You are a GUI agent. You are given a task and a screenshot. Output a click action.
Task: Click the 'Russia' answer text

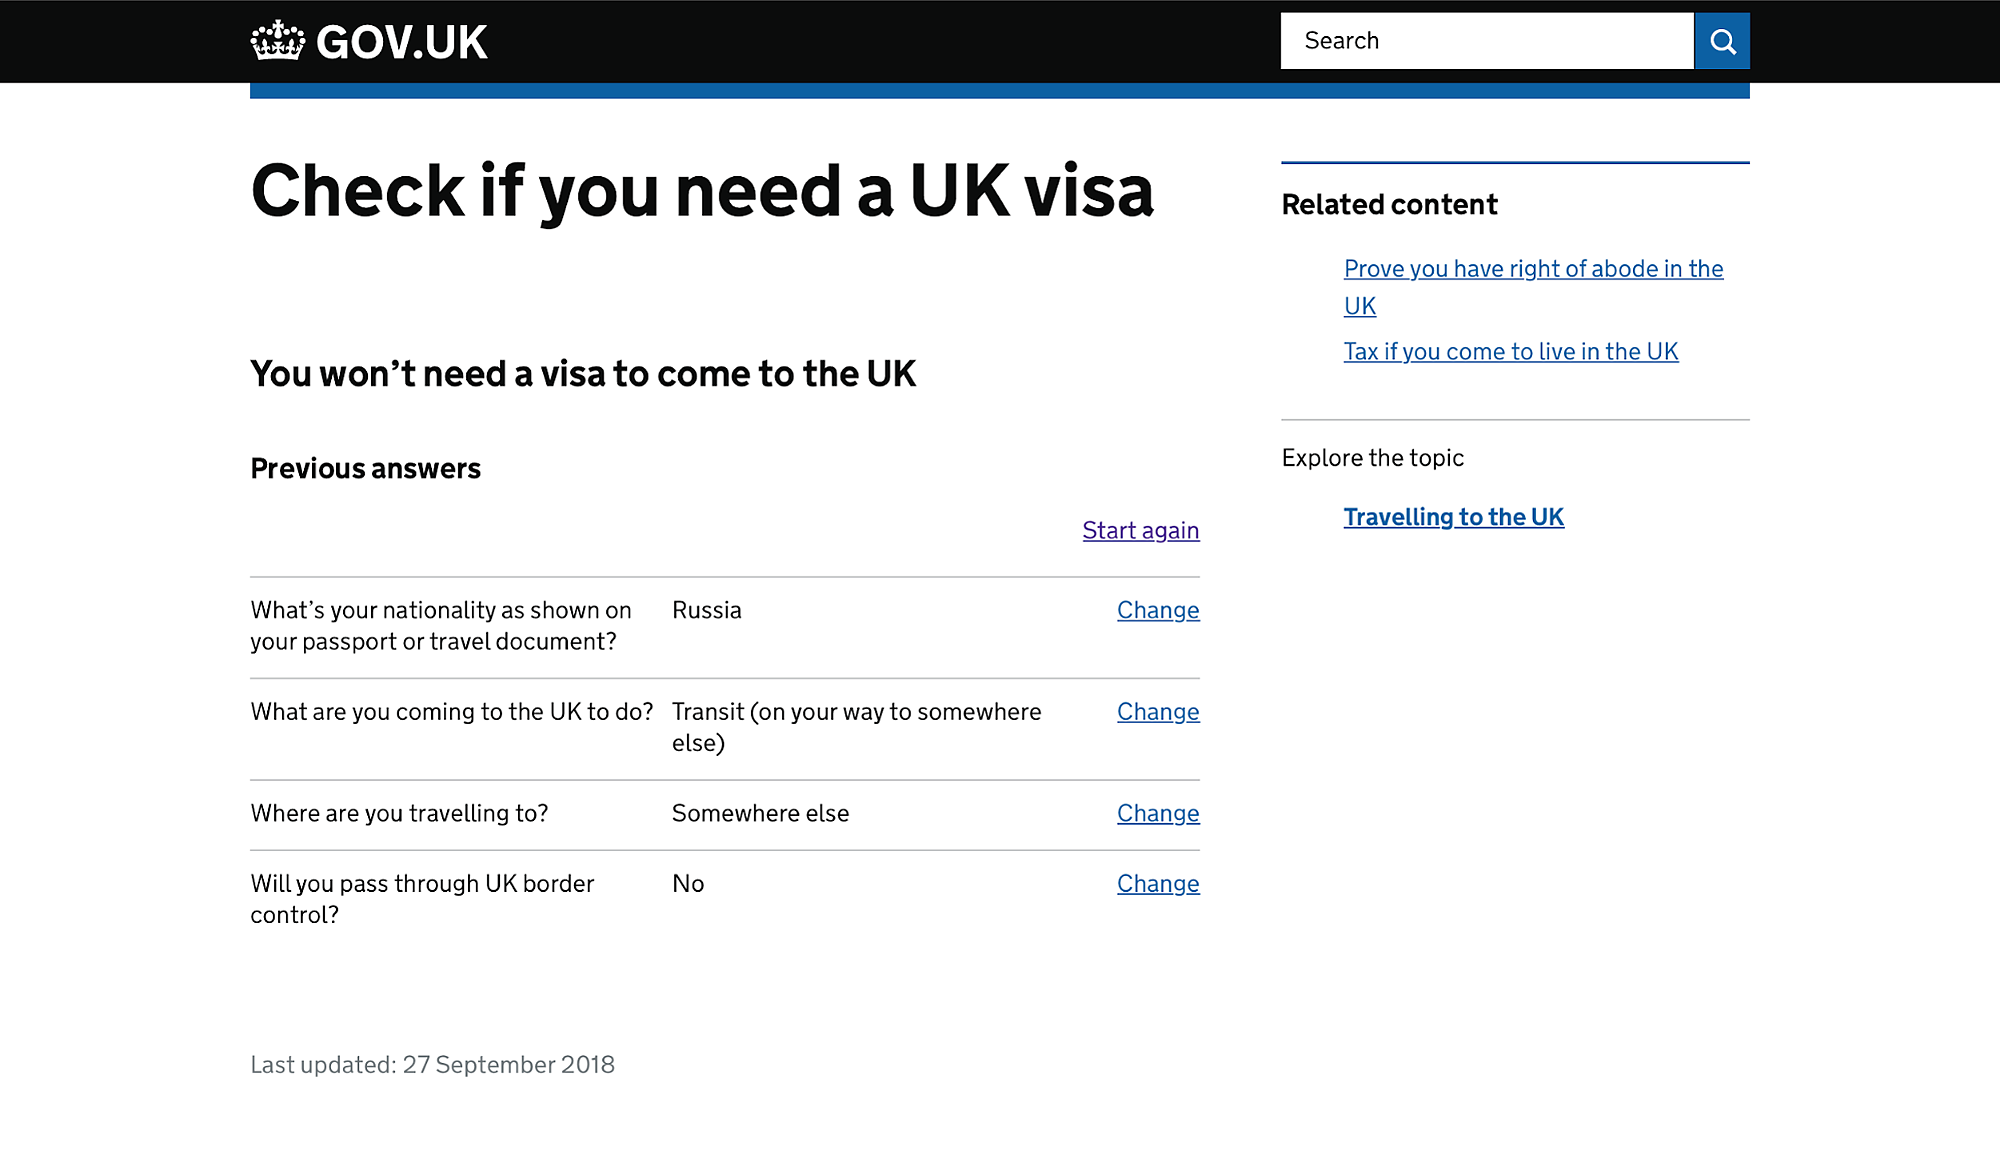(707, 610)
